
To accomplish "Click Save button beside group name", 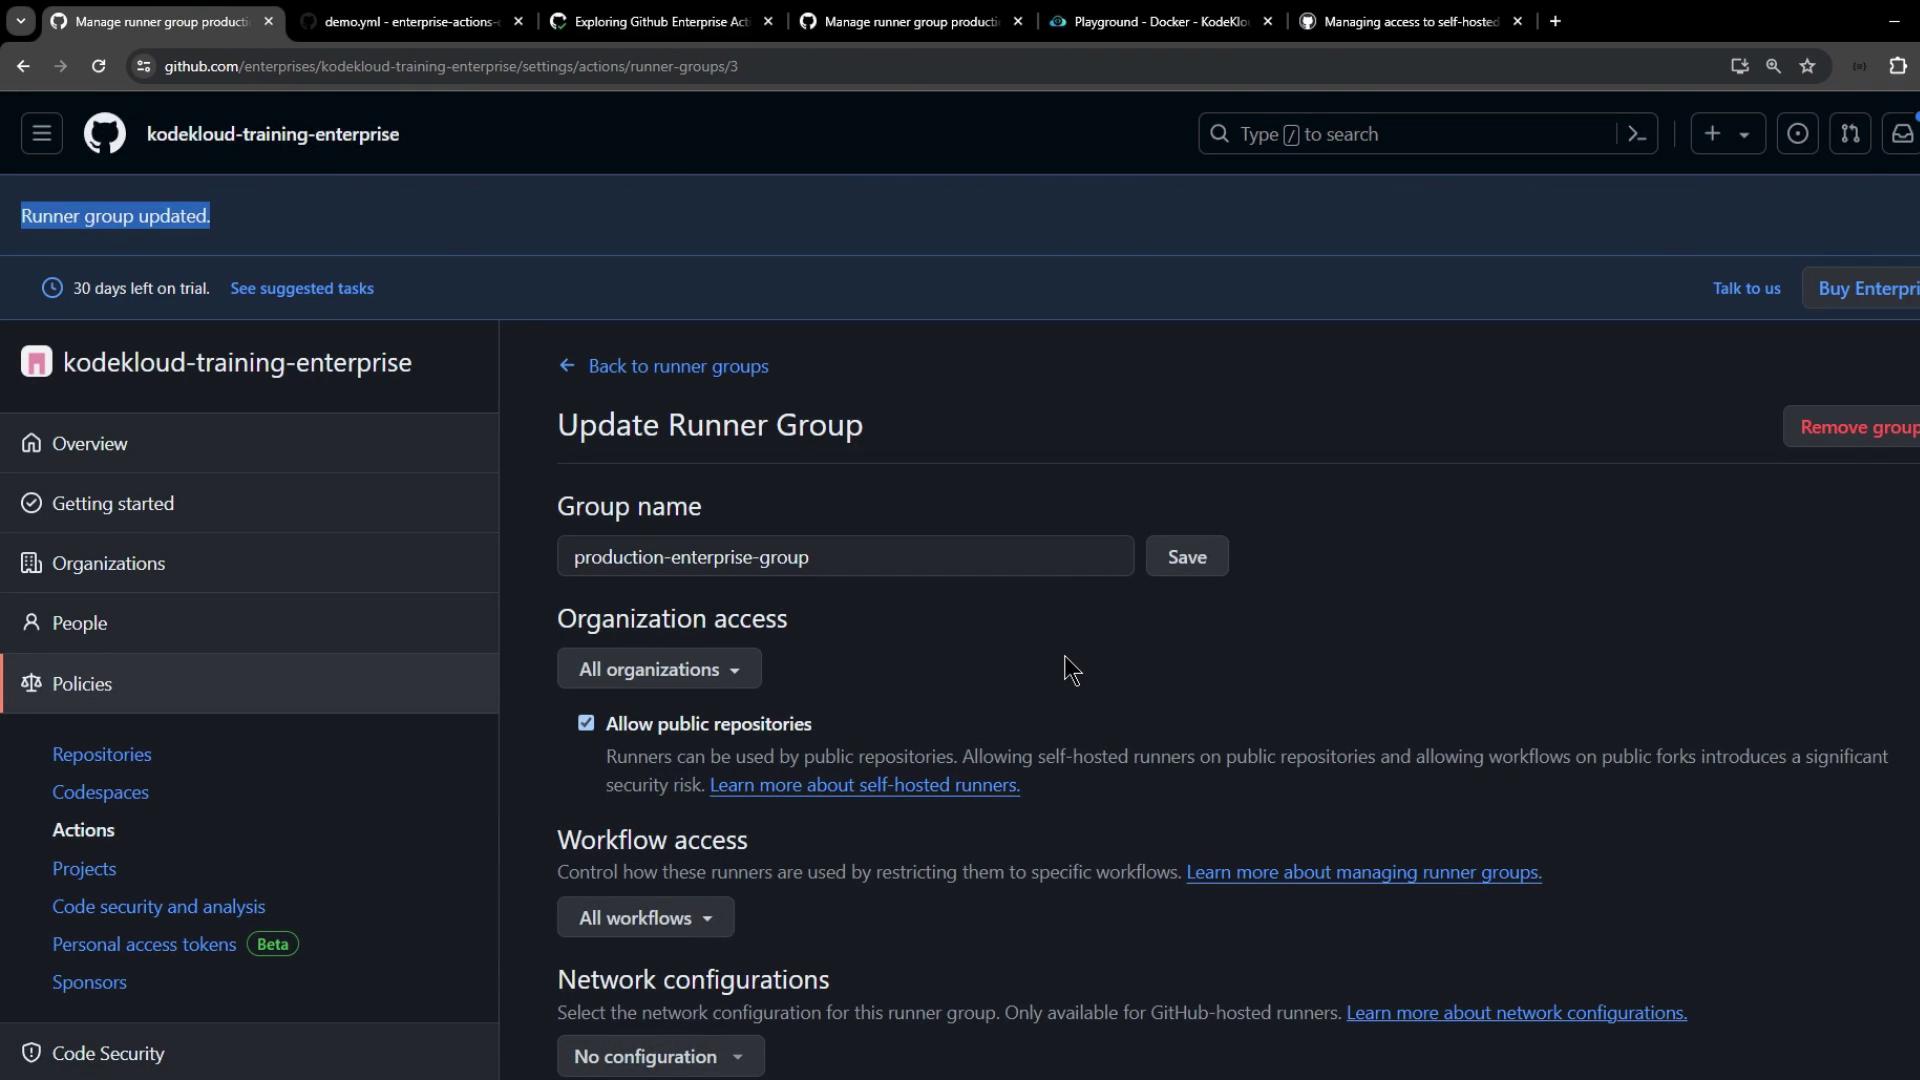I will point(1187,557).
